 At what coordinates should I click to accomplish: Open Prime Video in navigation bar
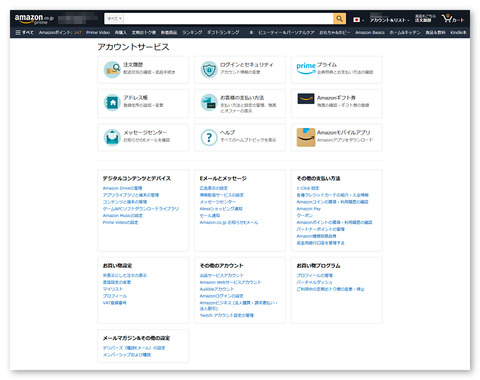(x=98, y=32)
